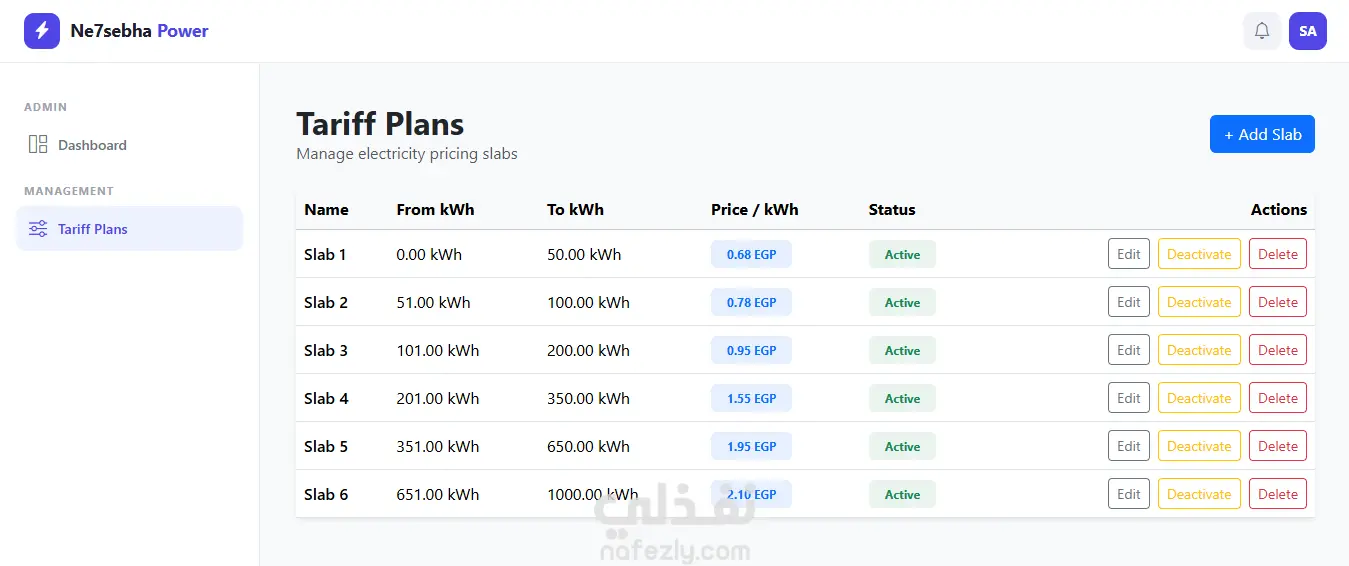Edit Slab 6

click(1129, 494)
